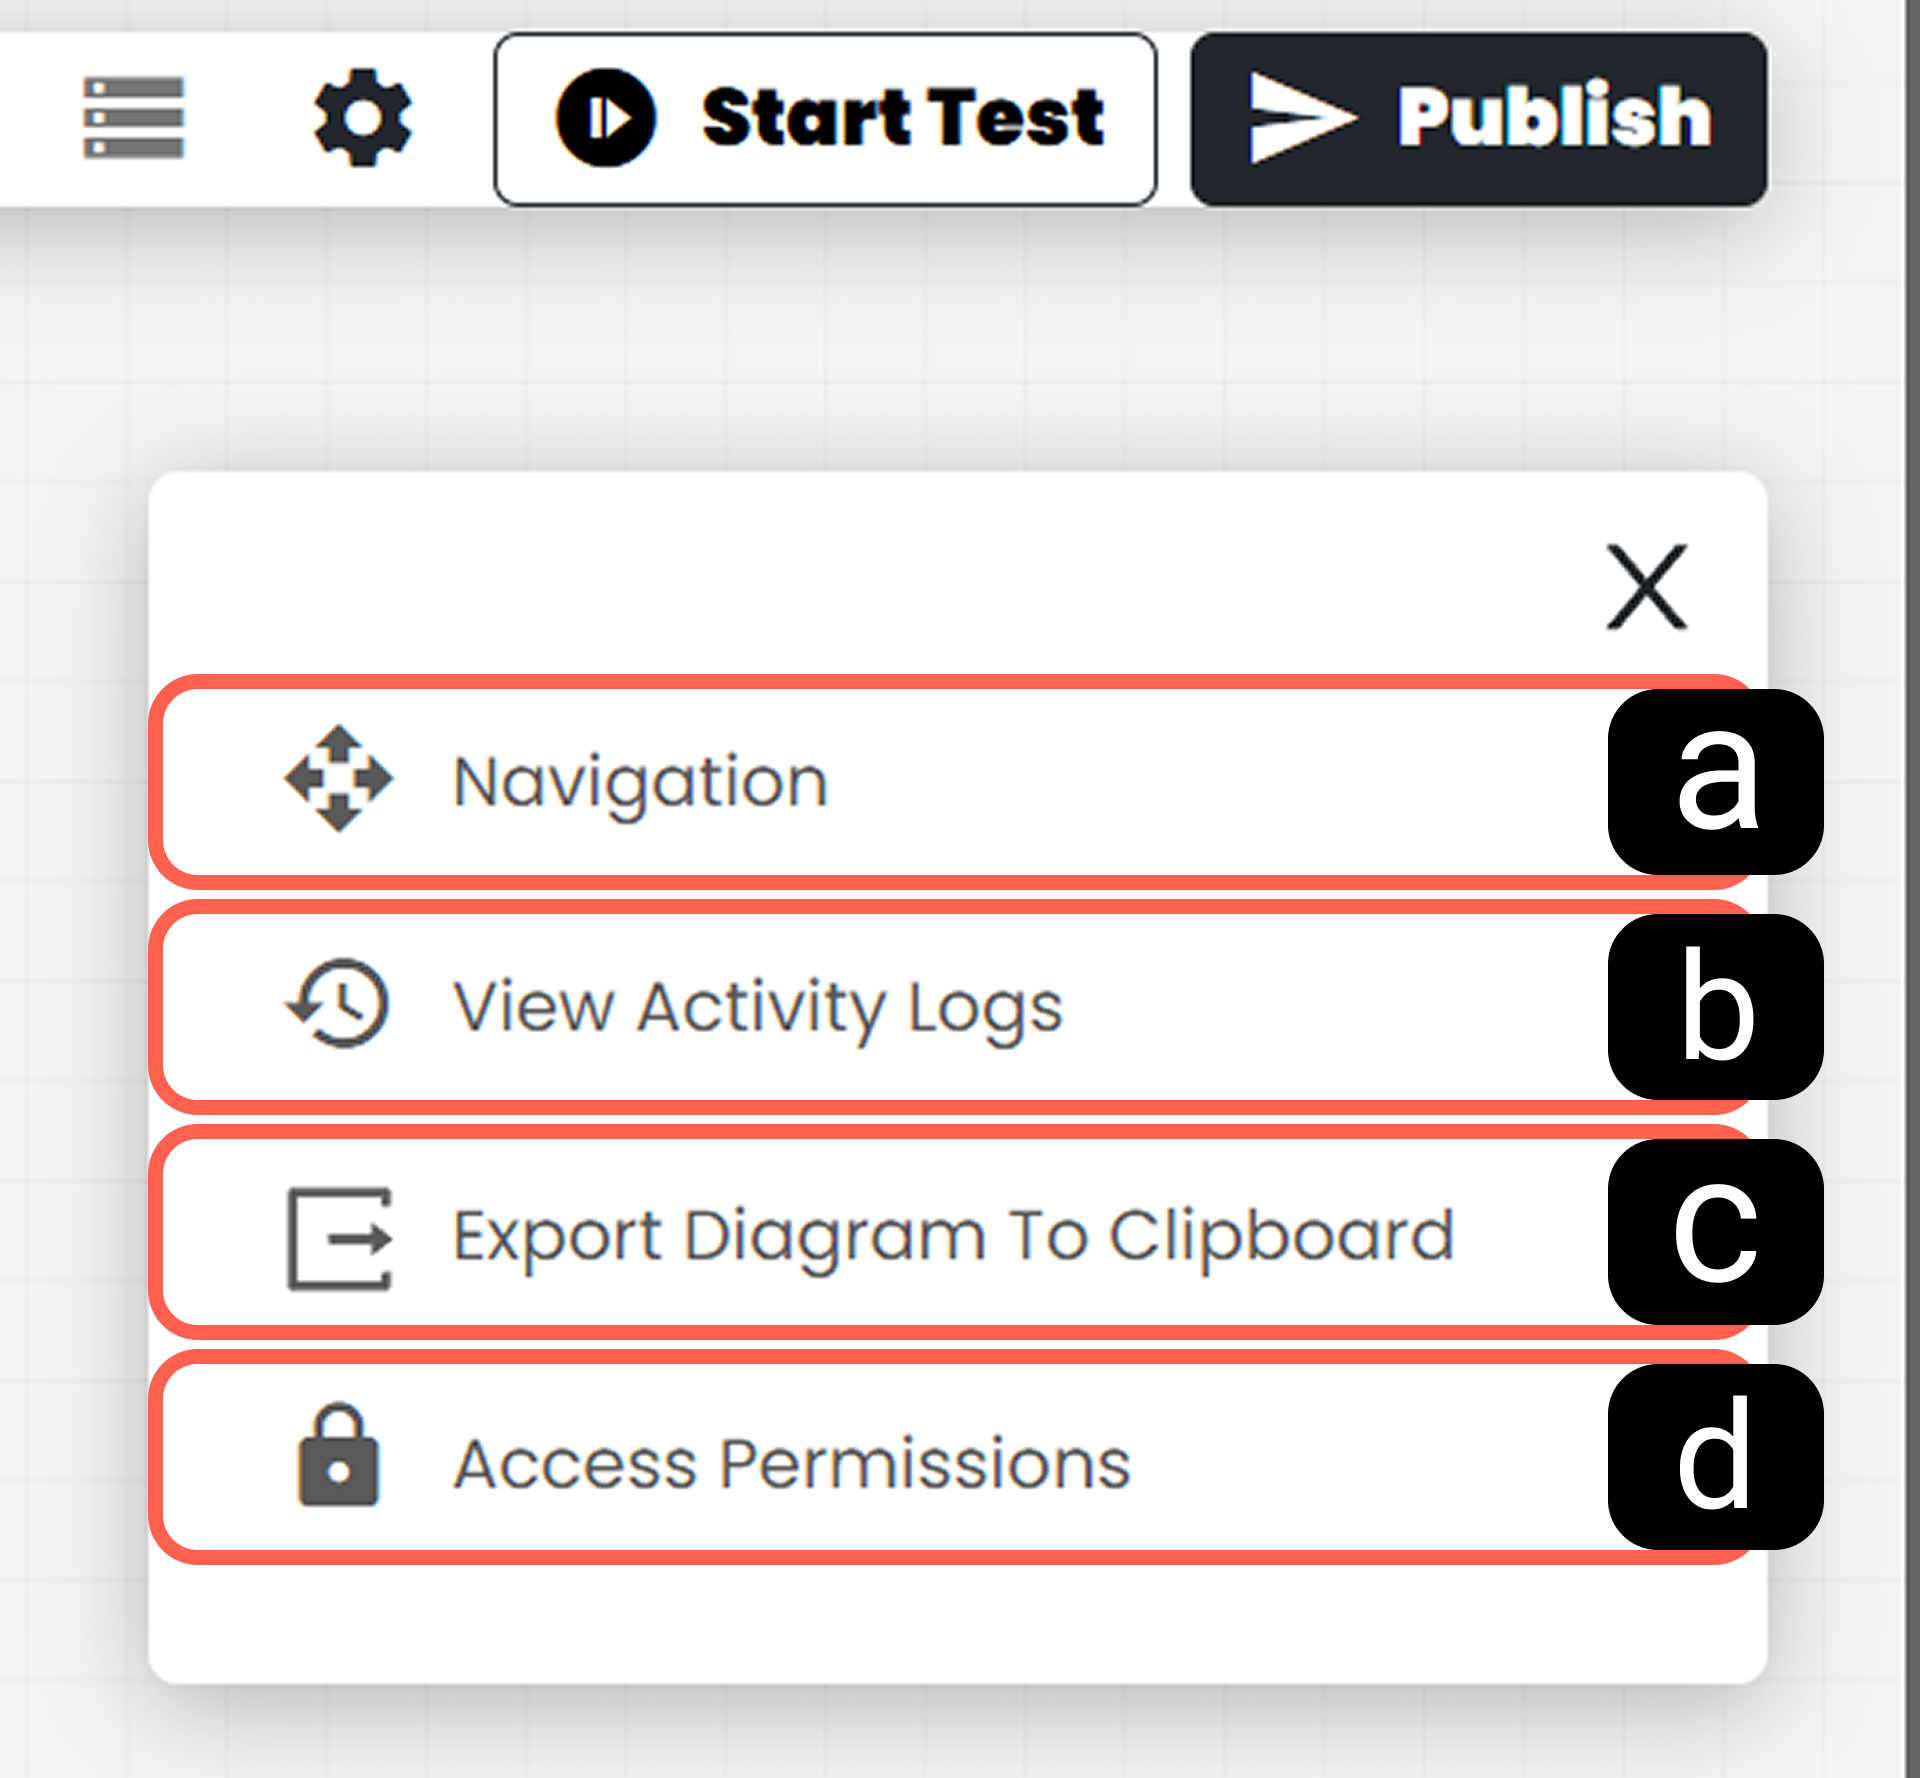Viewport: 1920px width, 1778px height.
Task: Click the Publish paper plane icon
Action: (1302, 118)
